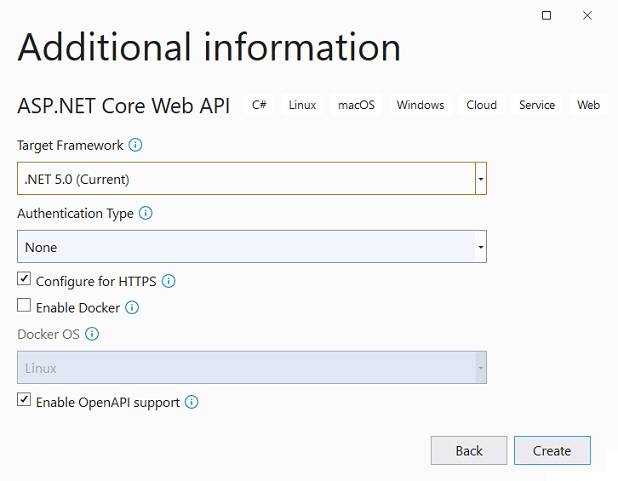This screenshot has height=481, width=618.
Task: Click info icon beside Enable Docker
Action: point(132,308)
